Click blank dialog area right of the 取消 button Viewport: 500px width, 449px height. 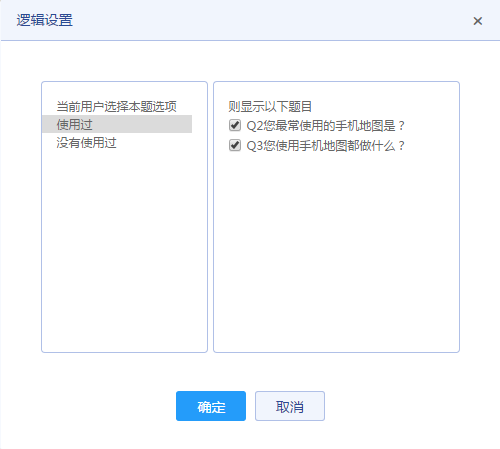tap(410, 406)
